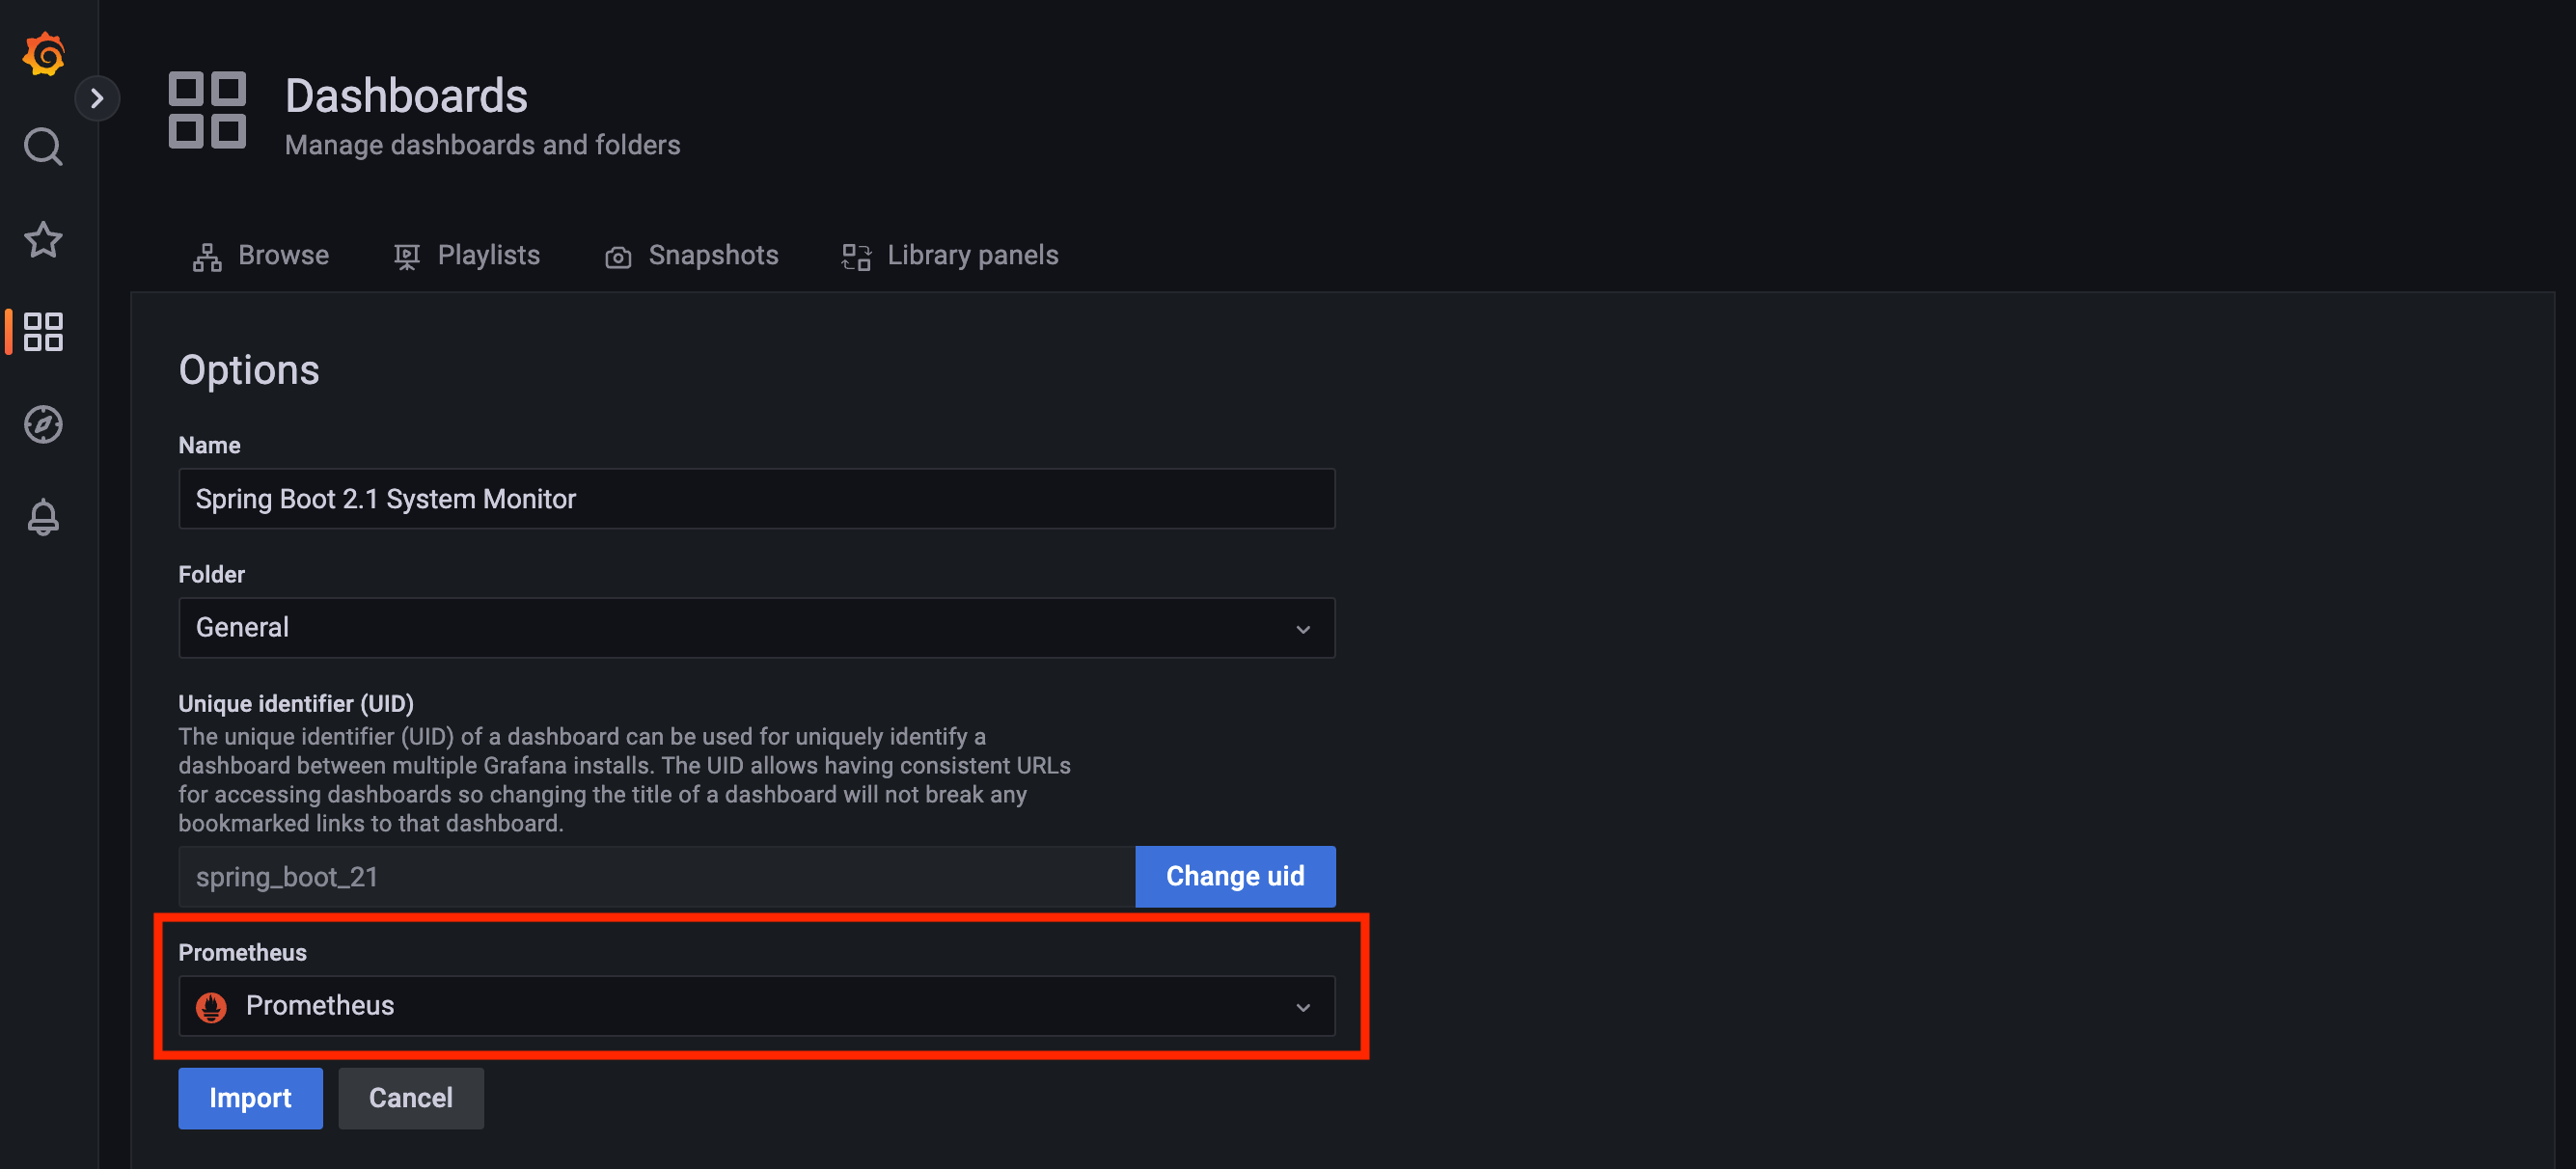The height and width of the screenshot is (1169, 2576).
Task: Expand the sidebar with the arrow toggle
Action: 97,98
